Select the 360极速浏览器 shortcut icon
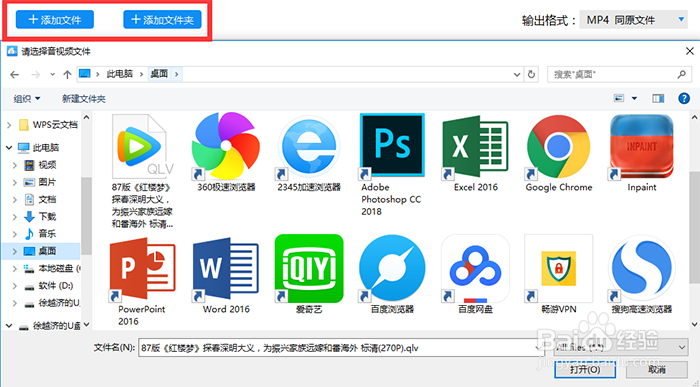 pyautogui.click(x=226, y=153)
